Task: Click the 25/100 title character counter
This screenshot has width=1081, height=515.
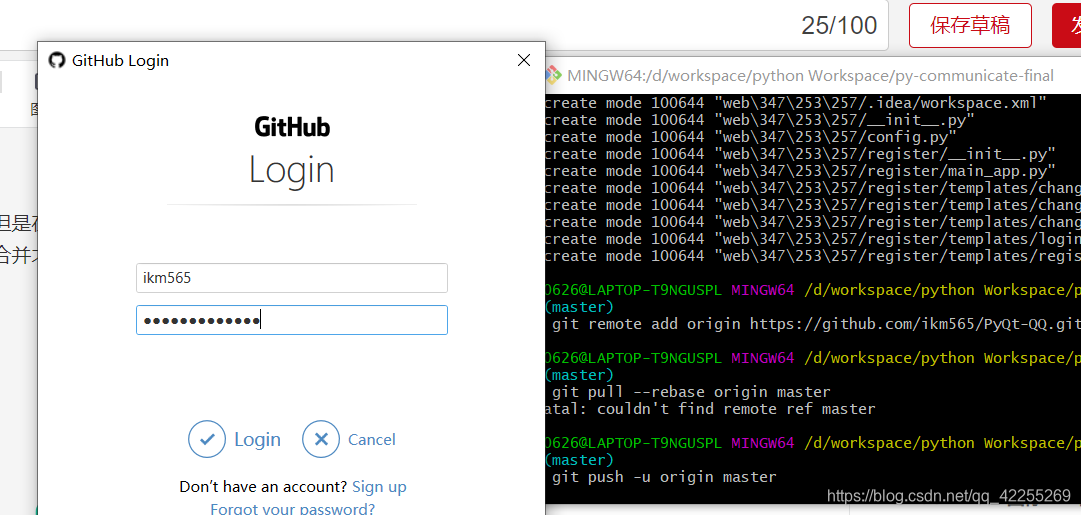Action: (839, 26)
